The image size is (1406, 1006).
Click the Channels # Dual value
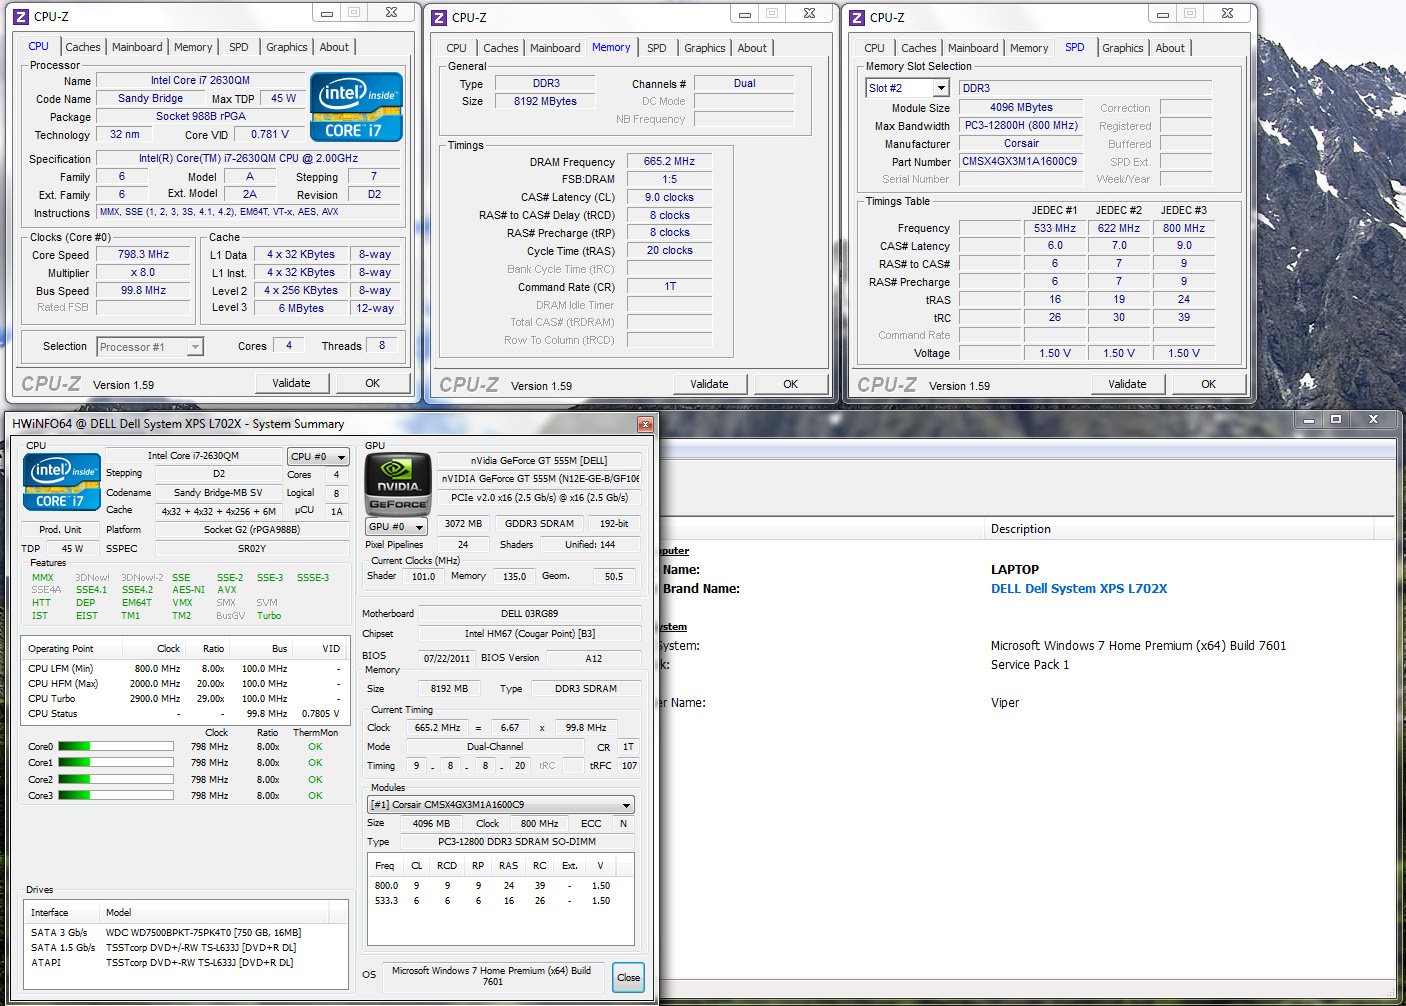[x=744, y=83]
